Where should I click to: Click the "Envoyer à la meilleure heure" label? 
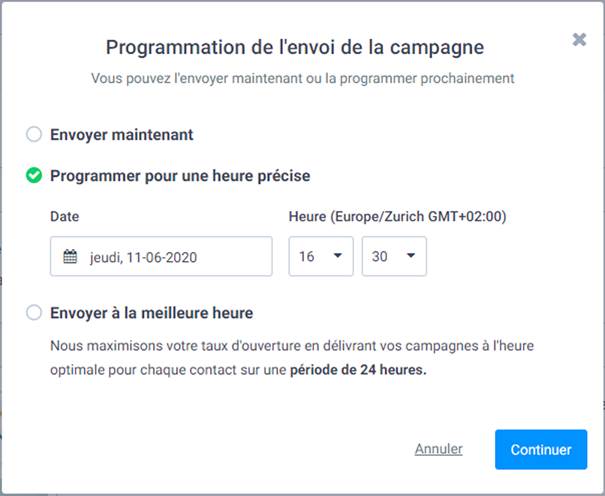tap(151, 313)
